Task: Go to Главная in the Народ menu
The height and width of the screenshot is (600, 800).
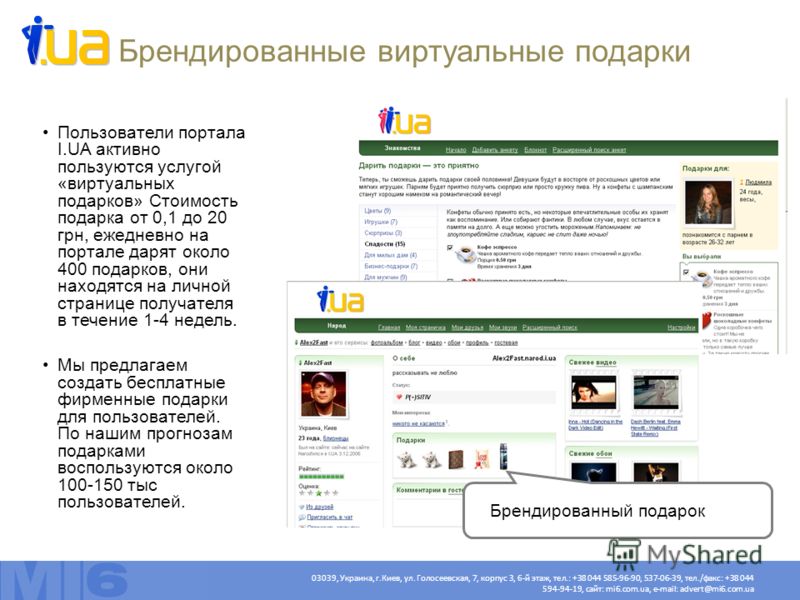Action: tap(389, 328)
